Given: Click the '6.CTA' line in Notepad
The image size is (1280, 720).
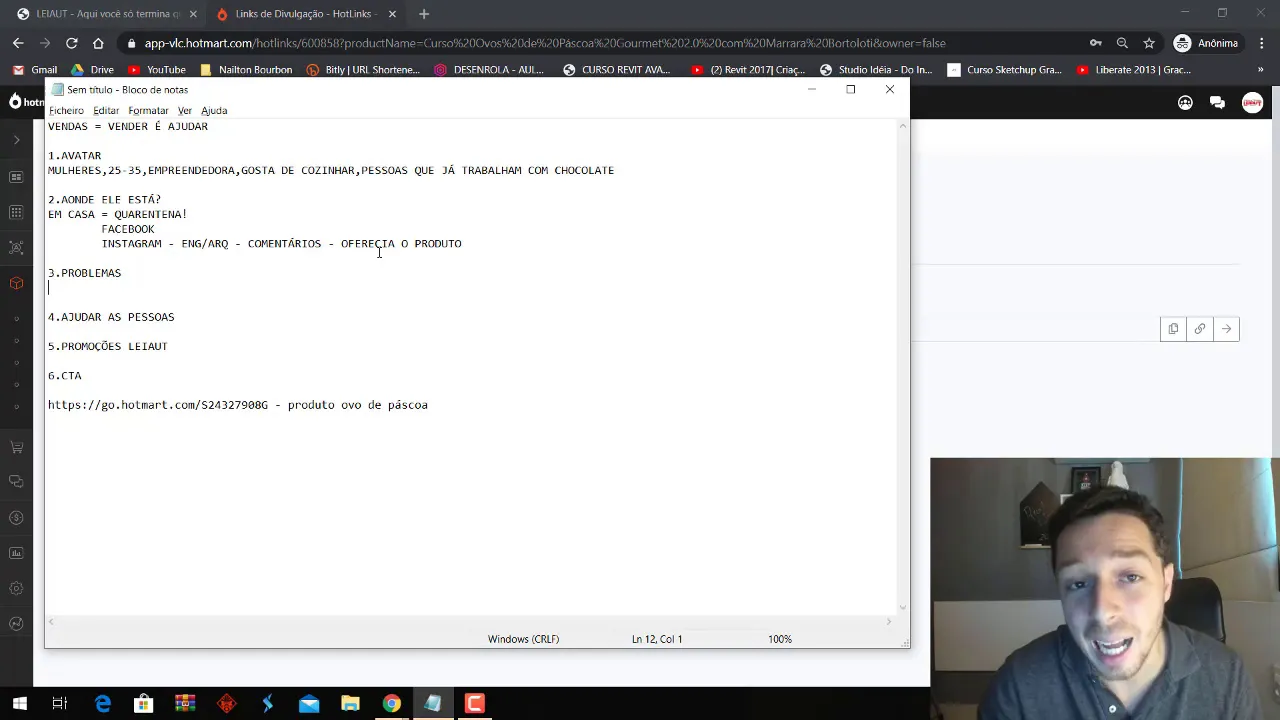Looking at the screenshot, I should coord(65,376).
